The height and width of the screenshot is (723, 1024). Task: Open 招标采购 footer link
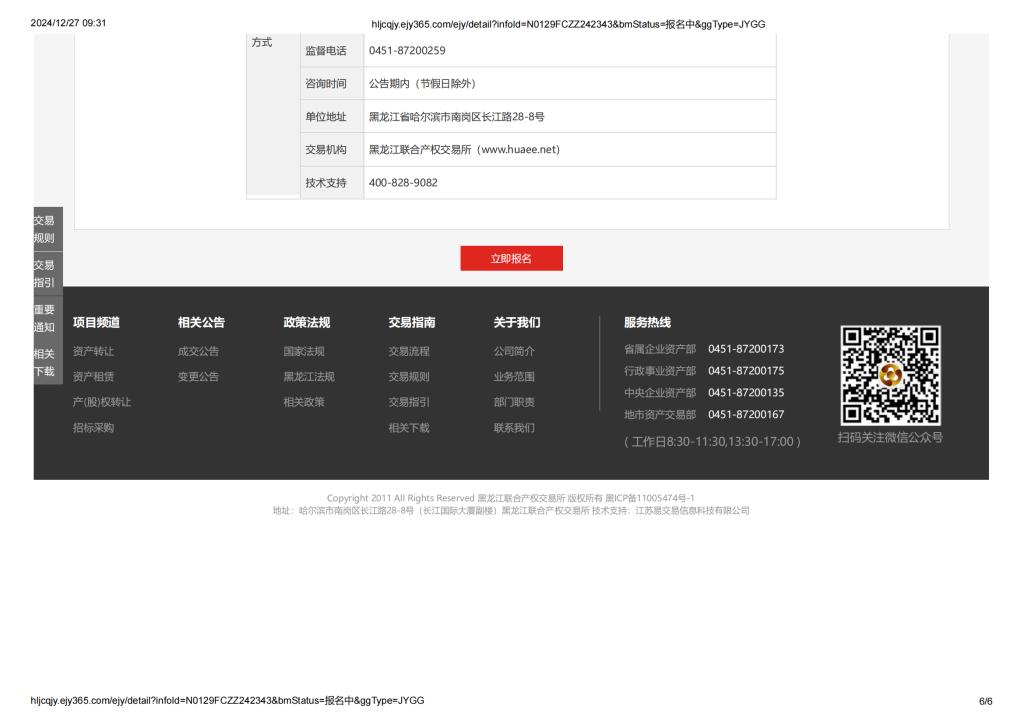pos(93,428)
